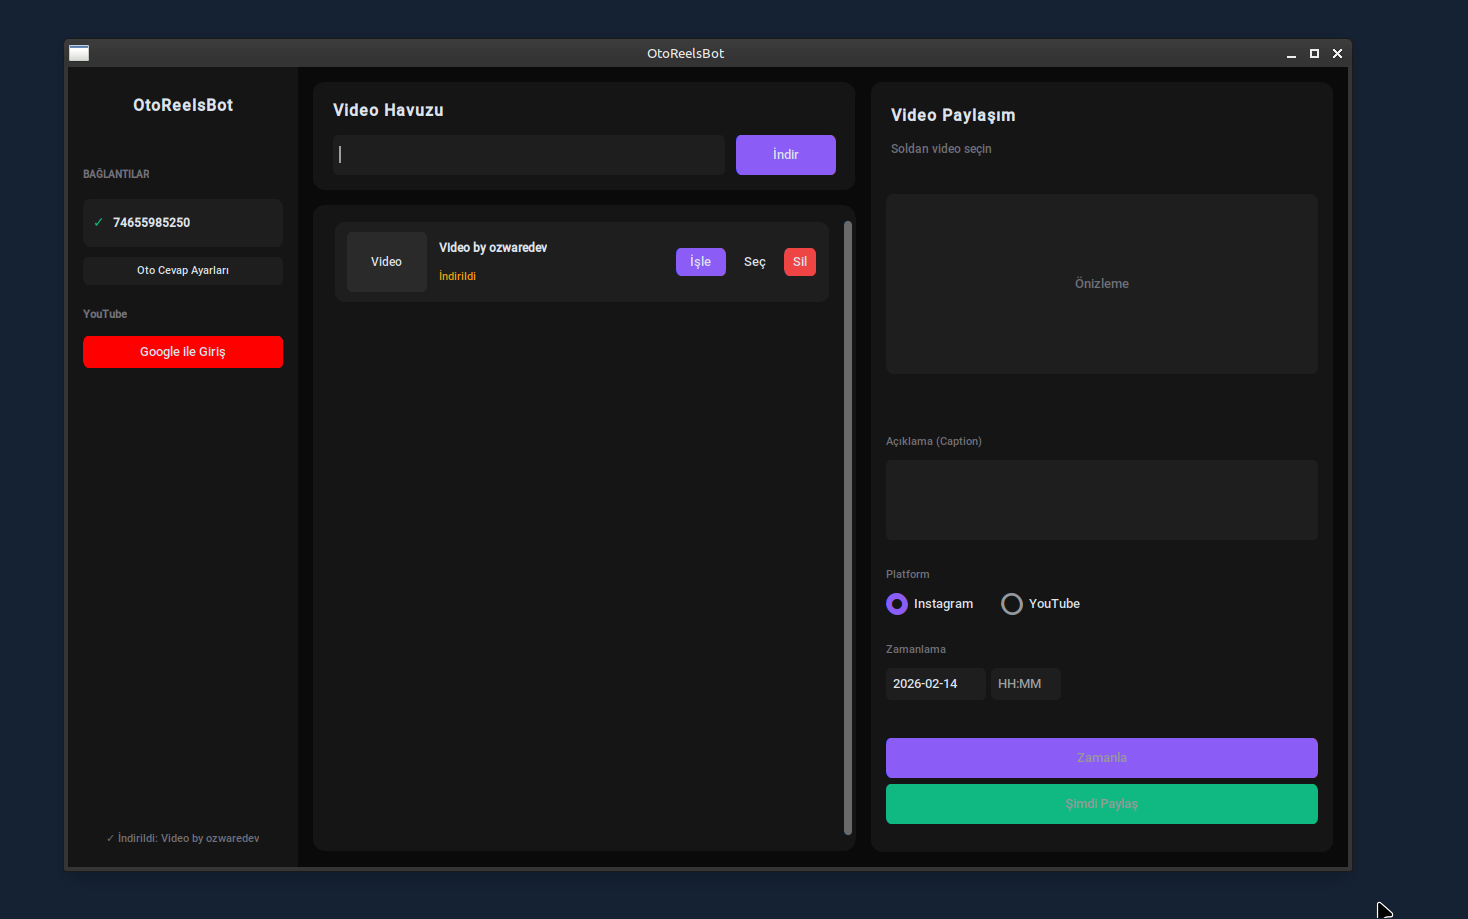
Task: Click the date field showing 2026-02-14
Action: pos(935,684)
